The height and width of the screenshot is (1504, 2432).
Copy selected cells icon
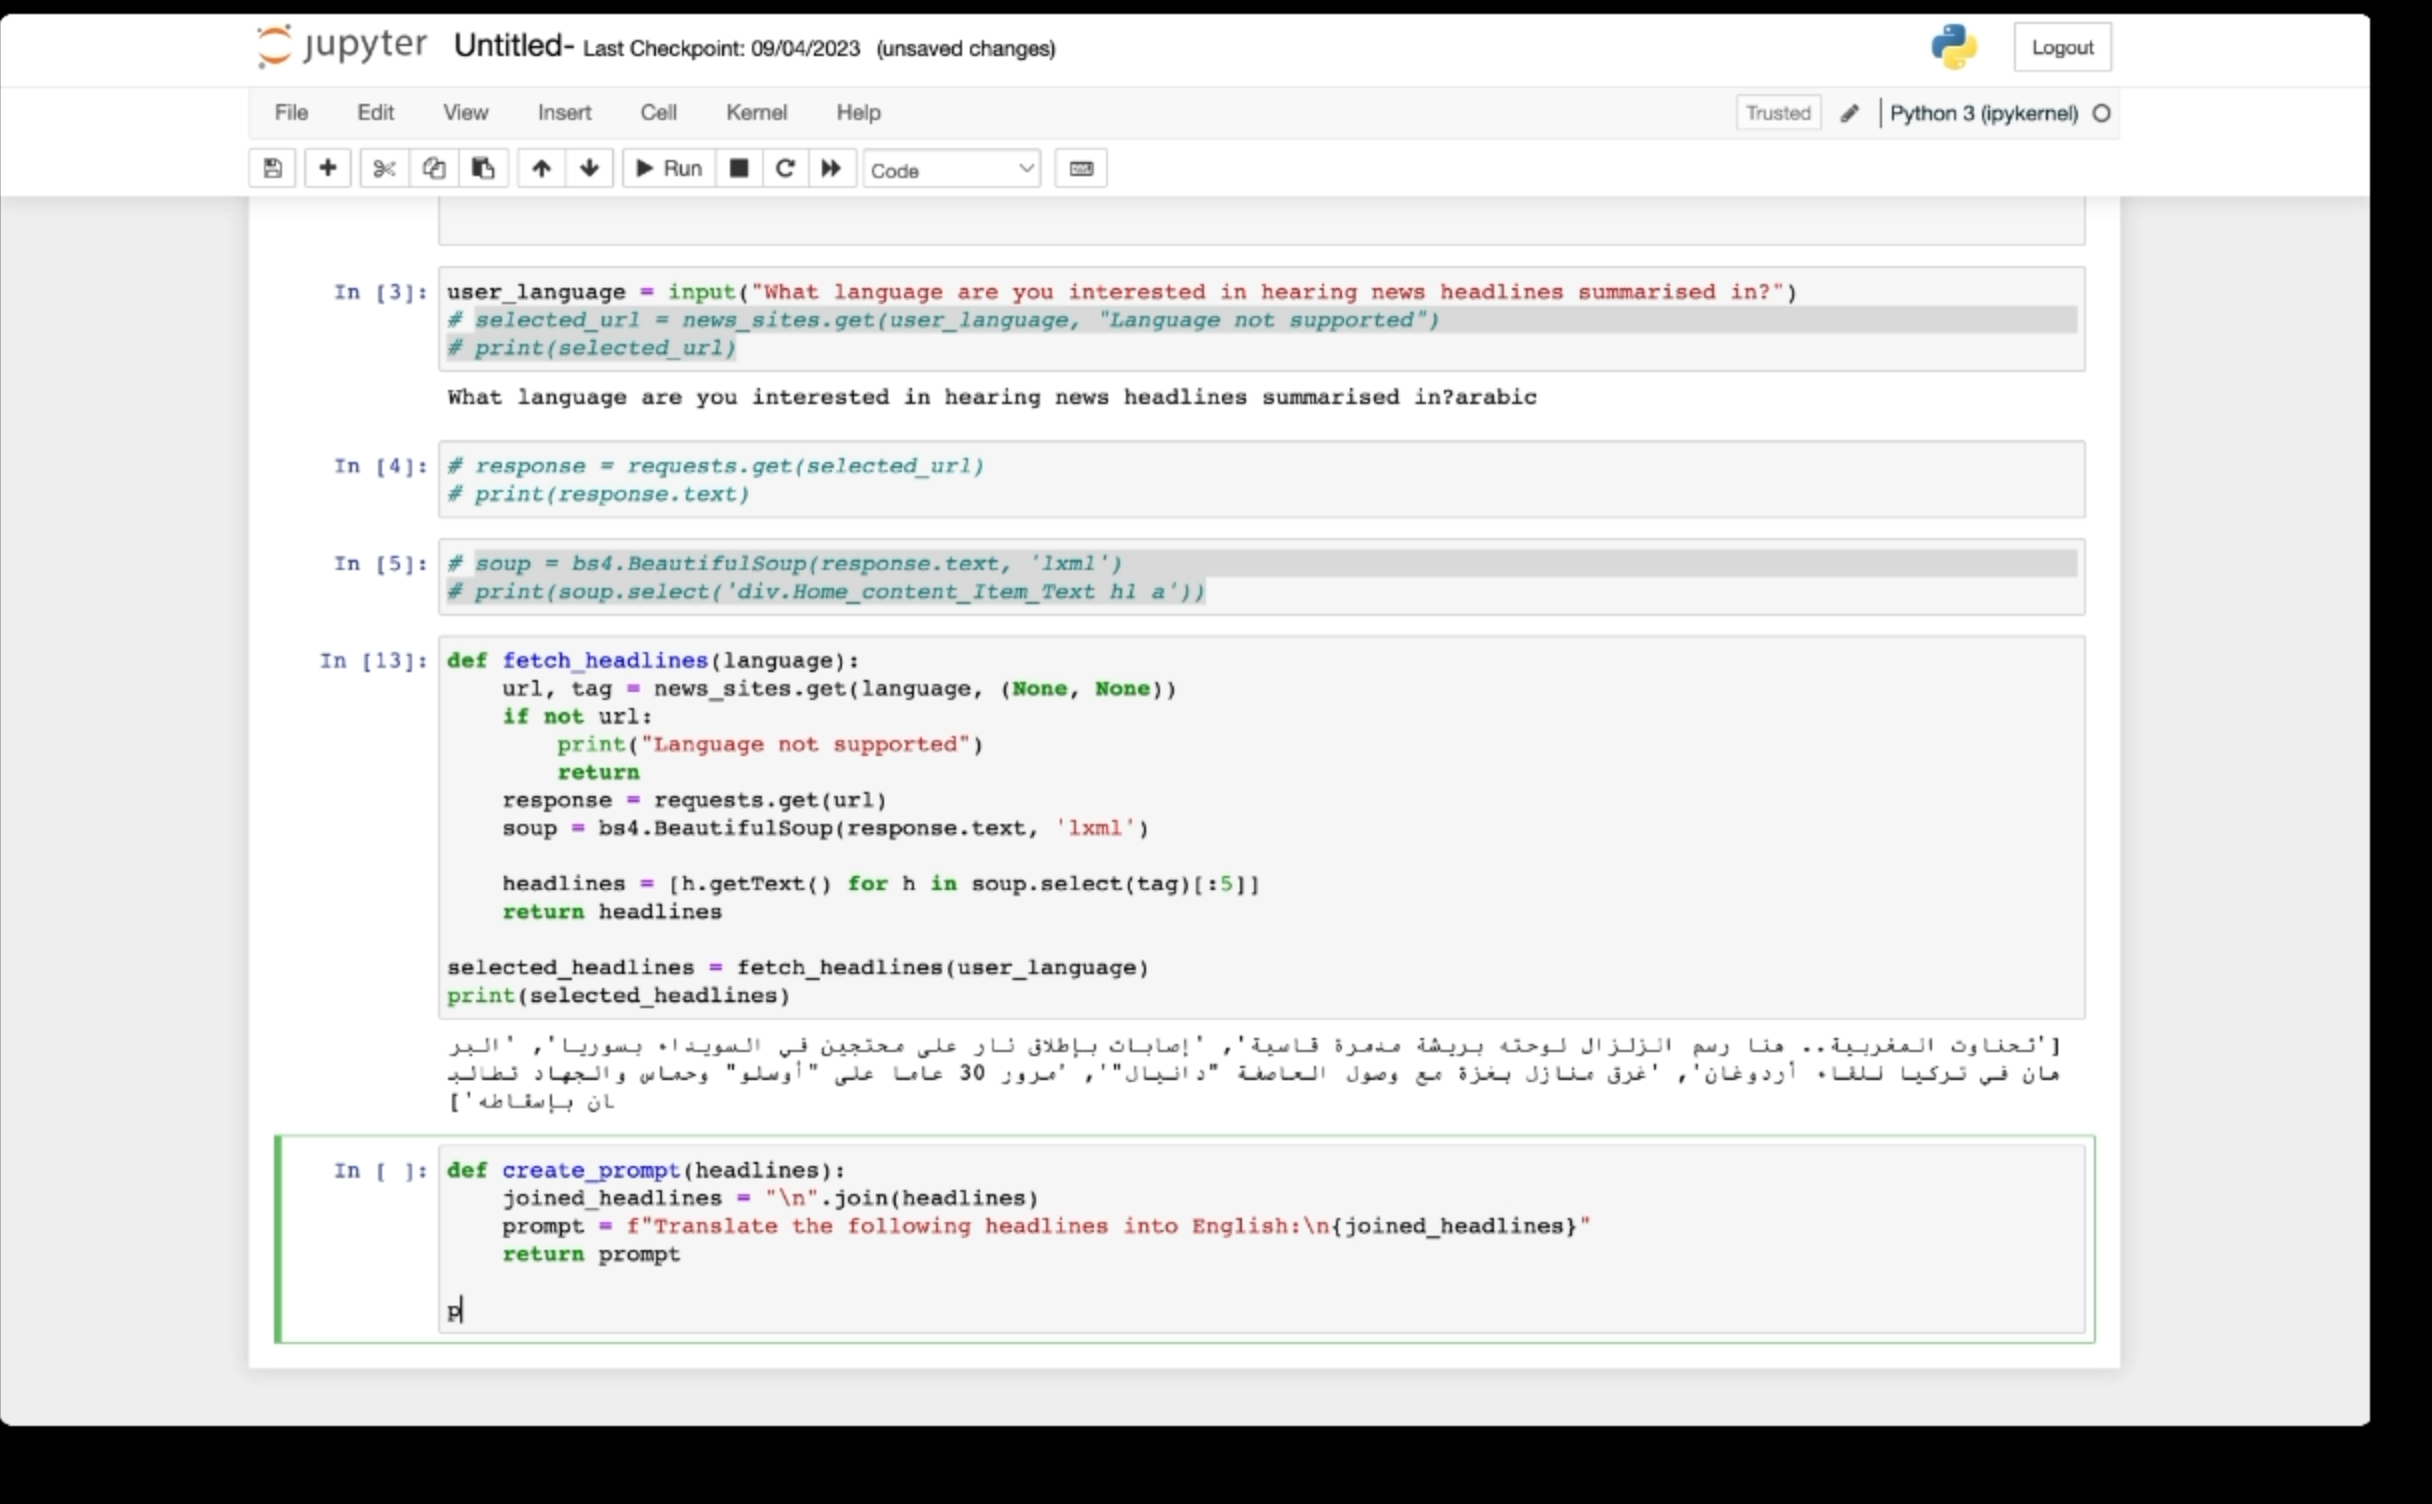tap(433, 168)
